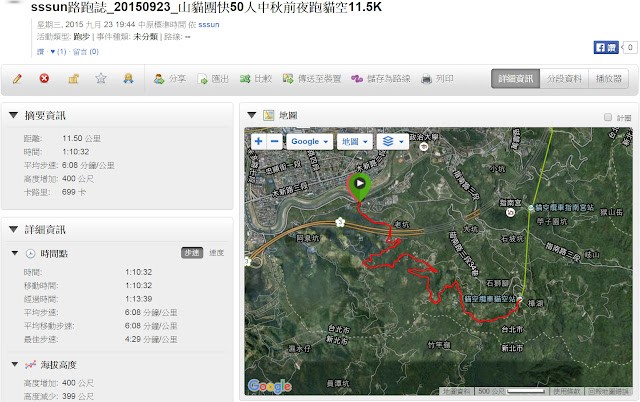The width and height of the screenshot is (640, 402).
Task: Click the 4:29 分鐘/公里 best pace value
Action: point(151,339)
